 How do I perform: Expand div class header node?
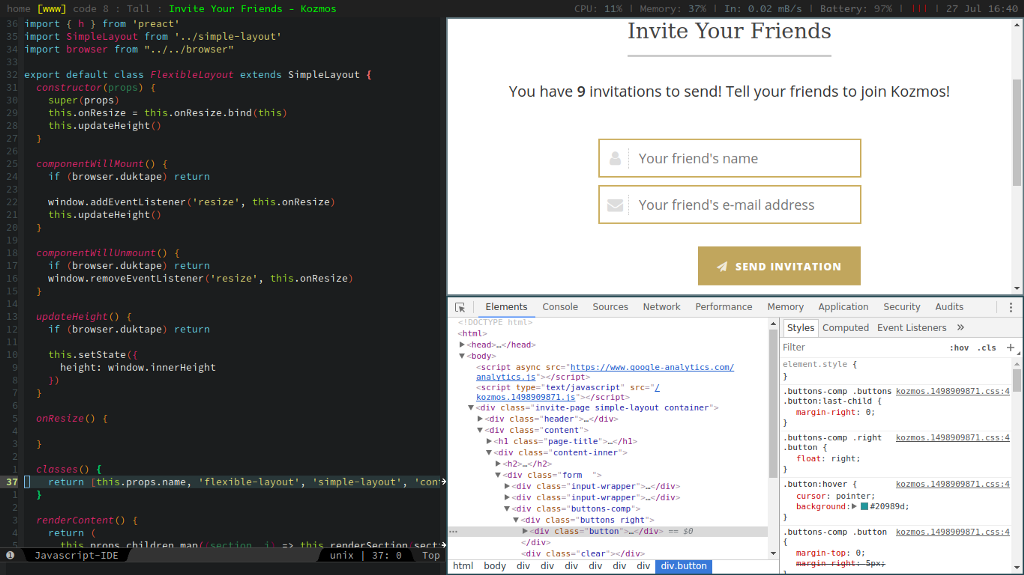[x=480, y=419]
